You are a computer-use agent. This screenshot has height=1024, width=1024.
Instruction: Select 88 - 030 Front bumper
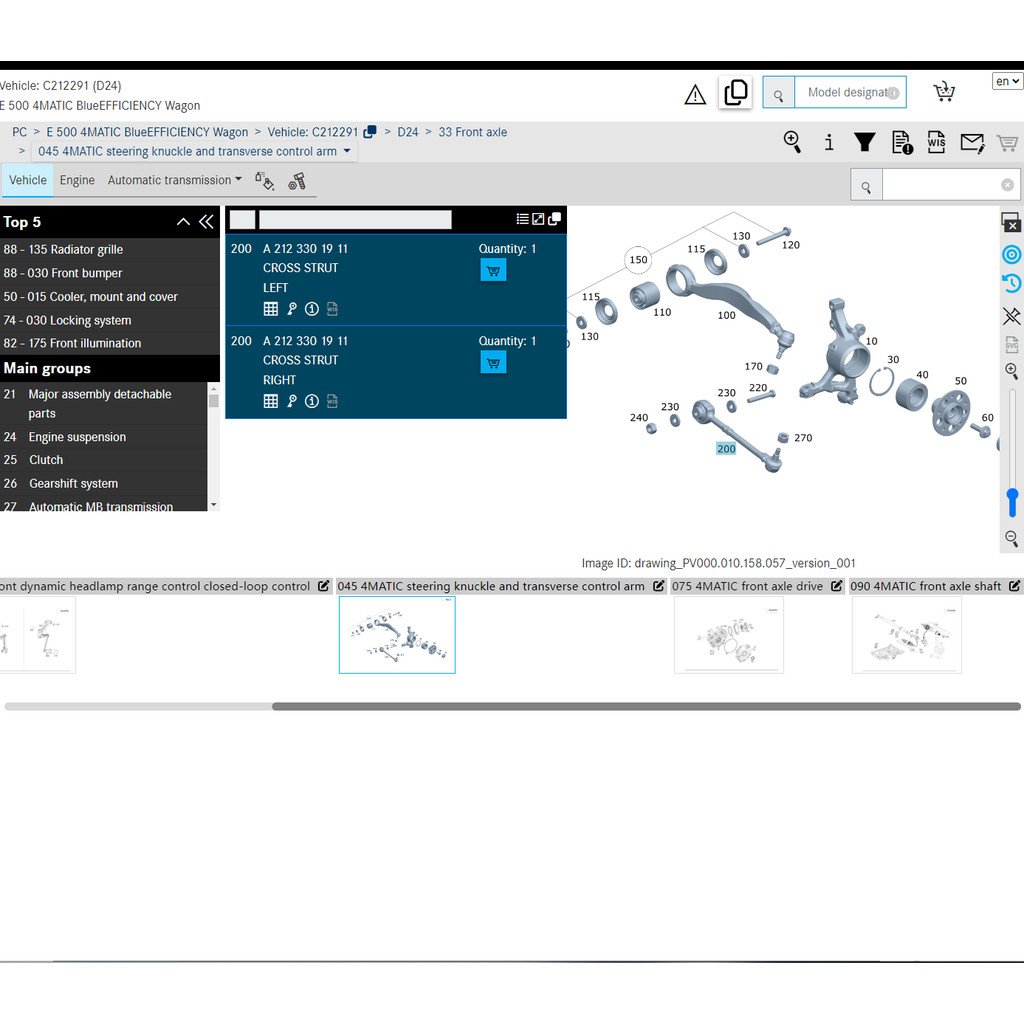[x=110, y=273]
